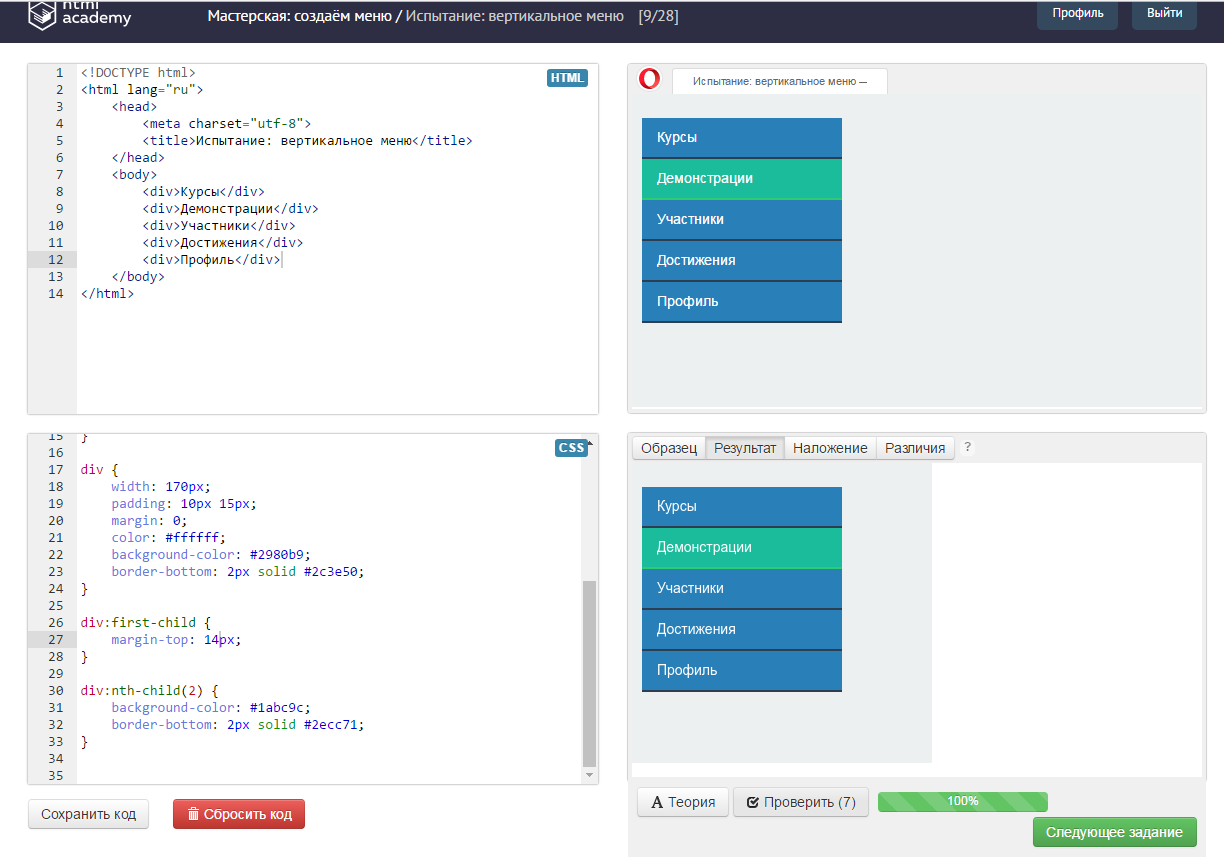Viewport: 1224px width, 857px height.
Task: Open the HTML Academy logo home link
Action: tap(80, 14)
